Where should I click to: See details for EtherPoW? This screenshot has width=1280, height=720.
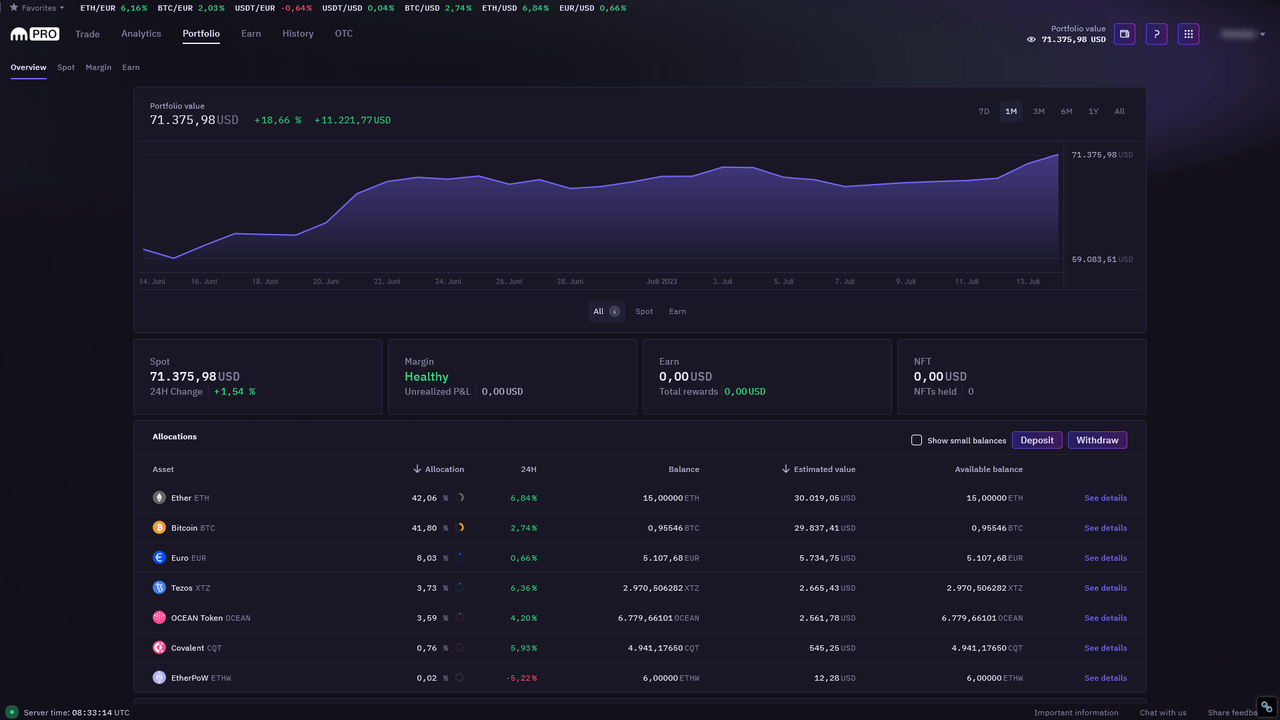click(1105, 677)
